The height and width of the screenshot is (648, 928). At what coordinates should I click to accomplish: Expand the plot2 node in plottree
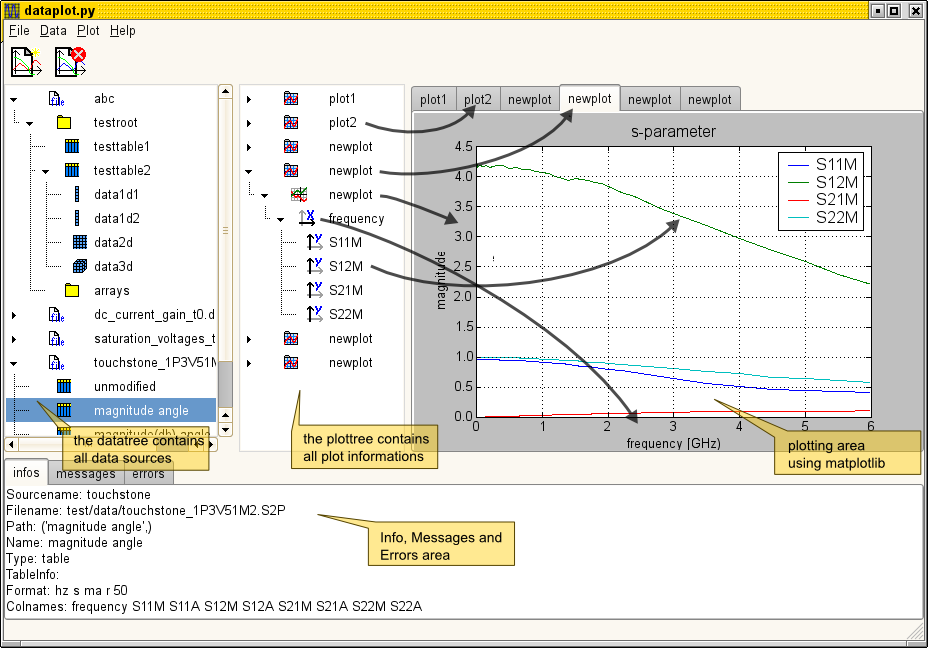(249, 123)
